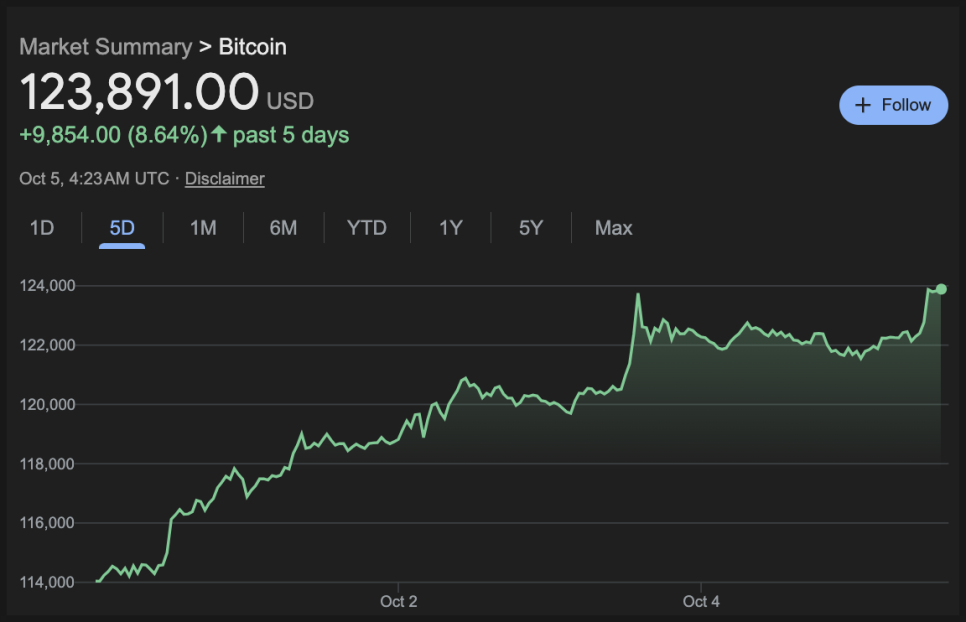Image resolution: width=966 pixels, height=622 pixels.
Task: Show the 6M price history
Action: tap(283, 228)
